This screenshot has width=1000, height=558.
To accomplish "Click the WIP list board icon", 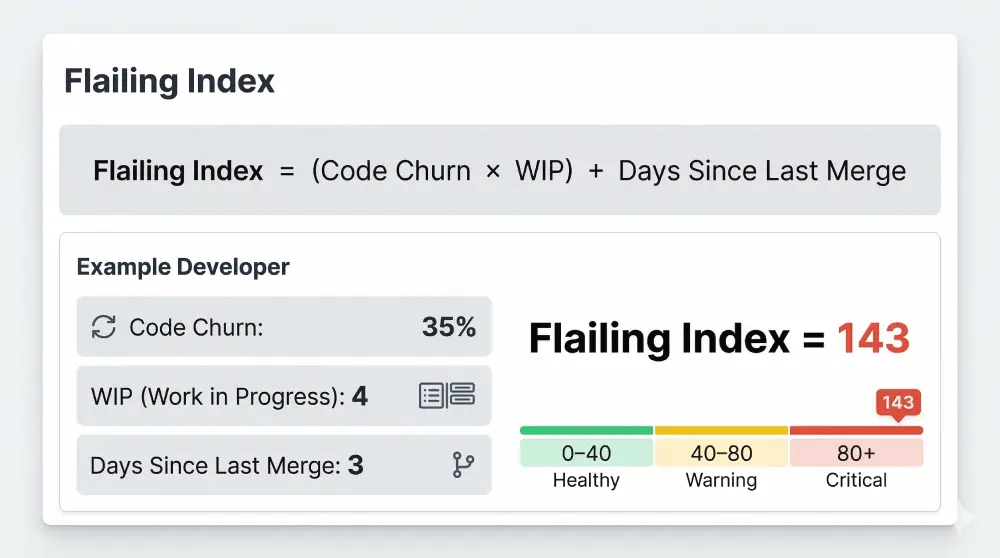I will (x=446, y=395).
